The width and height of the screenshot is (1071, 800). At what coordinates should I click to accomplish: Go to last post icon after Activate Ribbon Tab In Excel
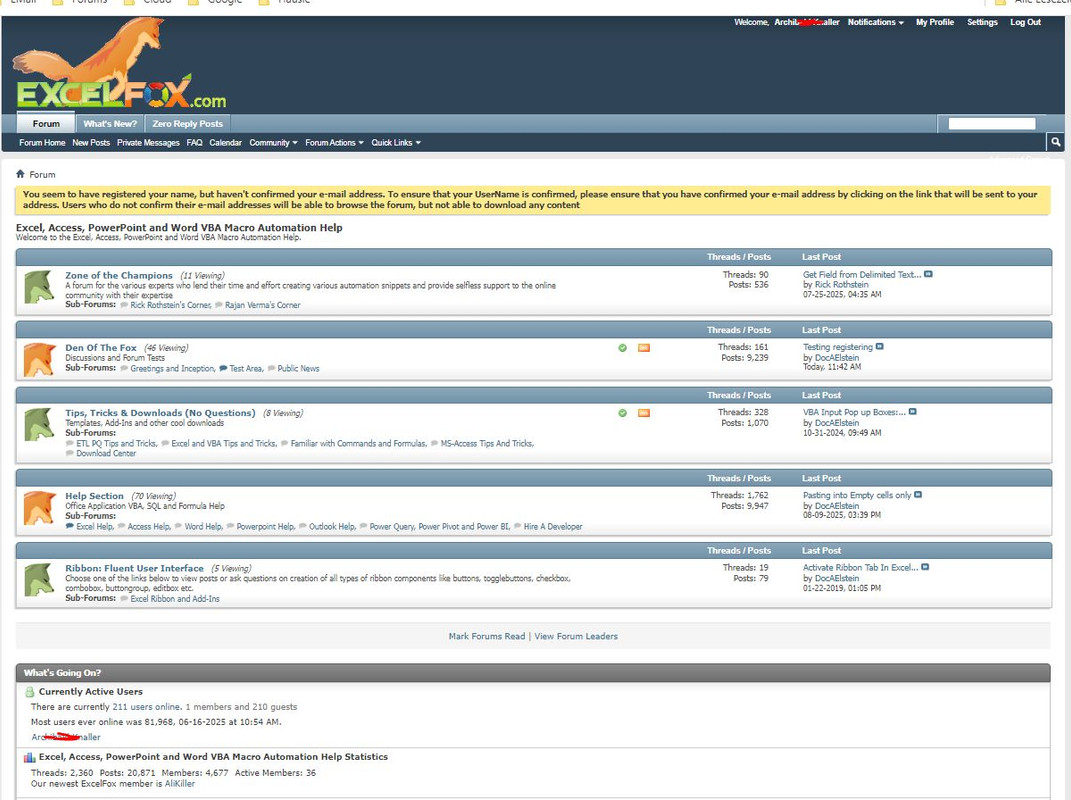925,567
